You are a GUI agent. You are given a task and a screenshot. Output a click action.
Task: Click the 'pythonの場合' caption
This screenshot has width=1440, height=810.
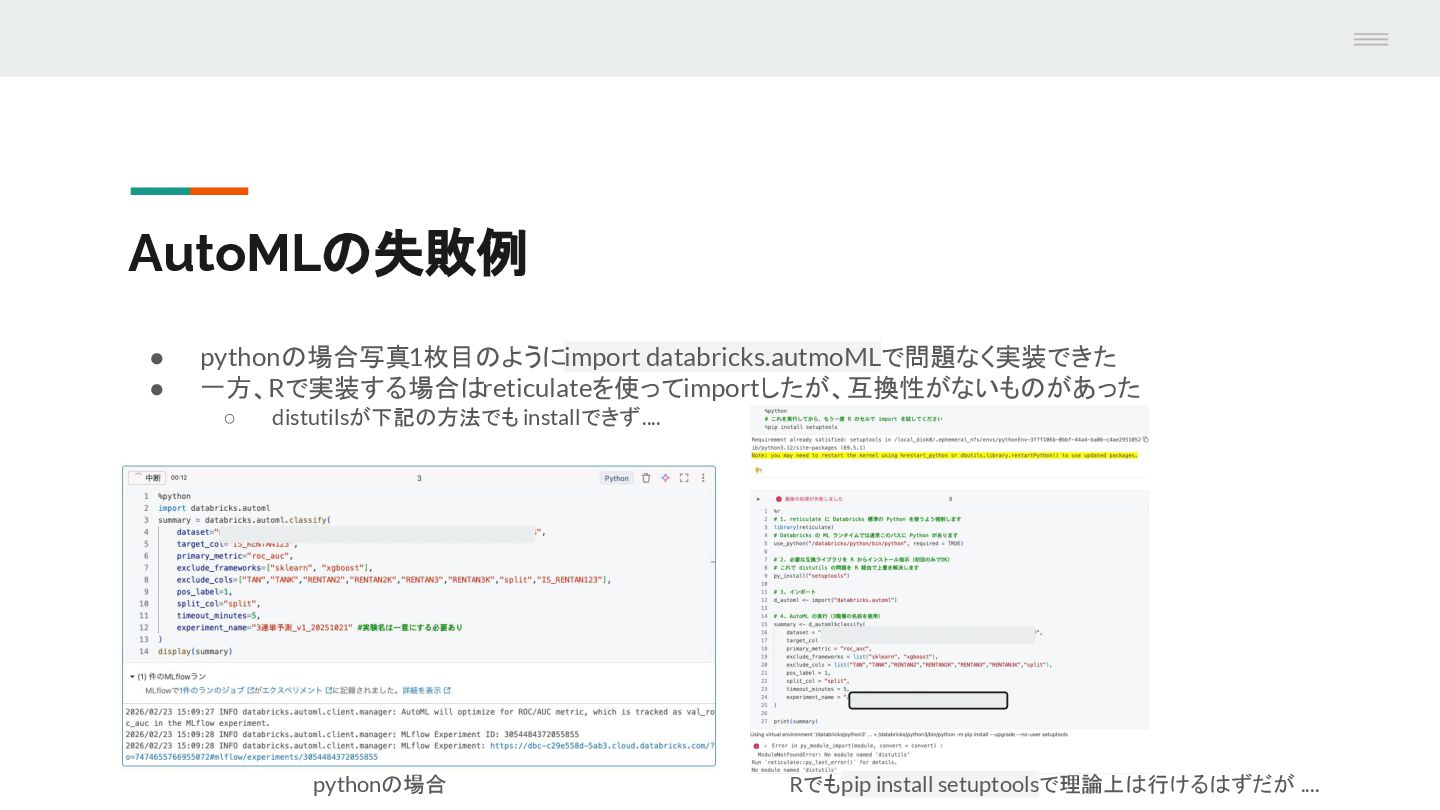click(379, 784)
